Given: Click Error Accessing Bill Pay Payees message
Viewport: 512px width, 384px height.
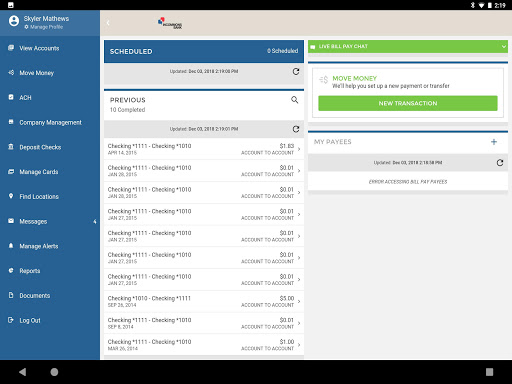Looking at the screenshot, I should [408, 182].
